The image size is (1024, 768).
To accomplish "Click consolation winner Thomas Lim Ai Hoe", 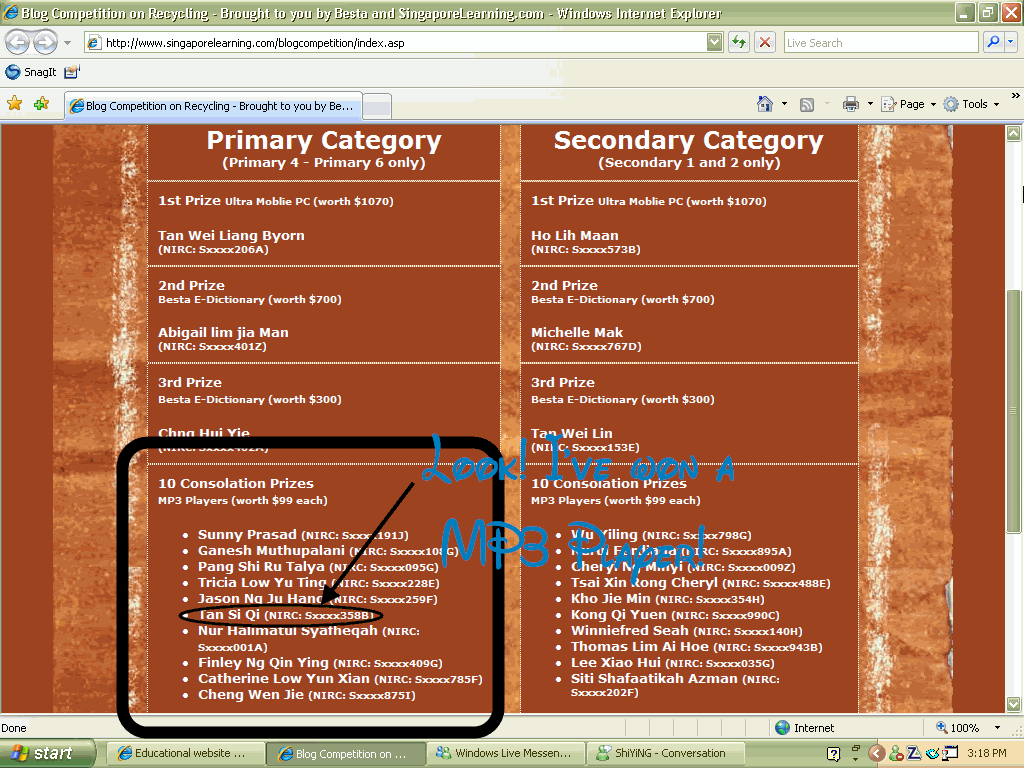I will [x=640, y=647].
